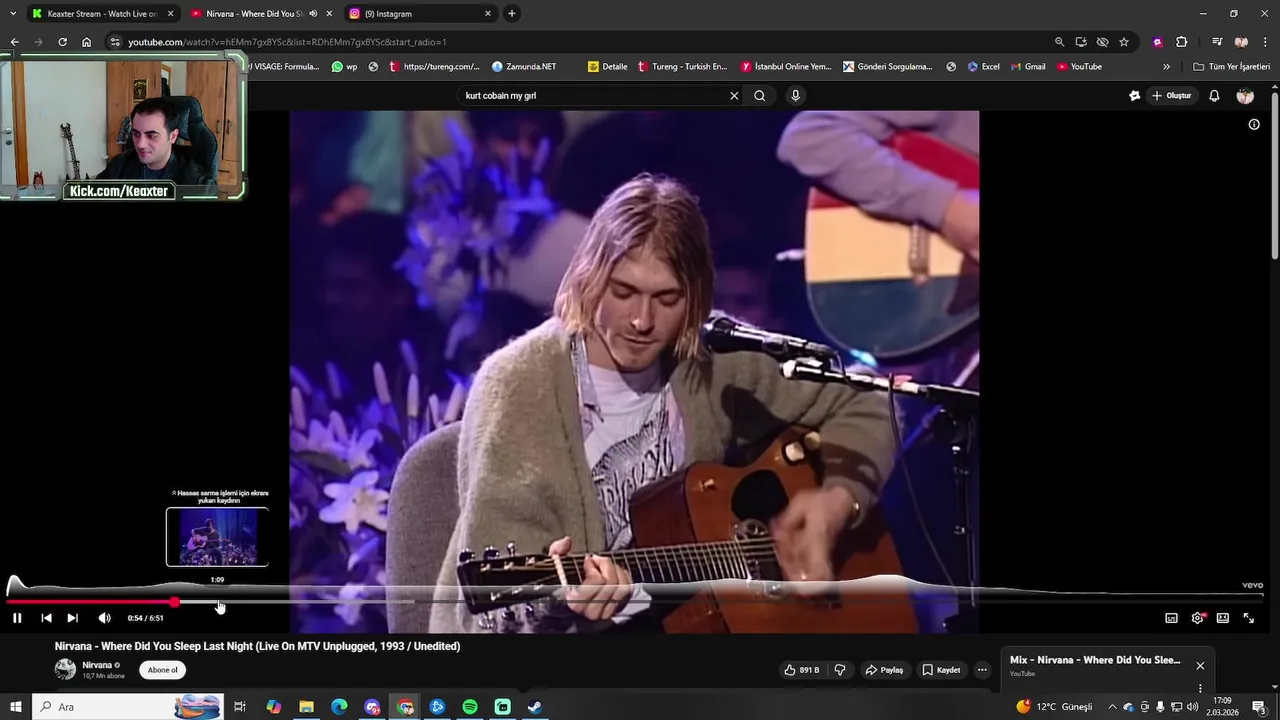
Task: Bookmark this page with the star icon
Action: tap(1124, 42)
